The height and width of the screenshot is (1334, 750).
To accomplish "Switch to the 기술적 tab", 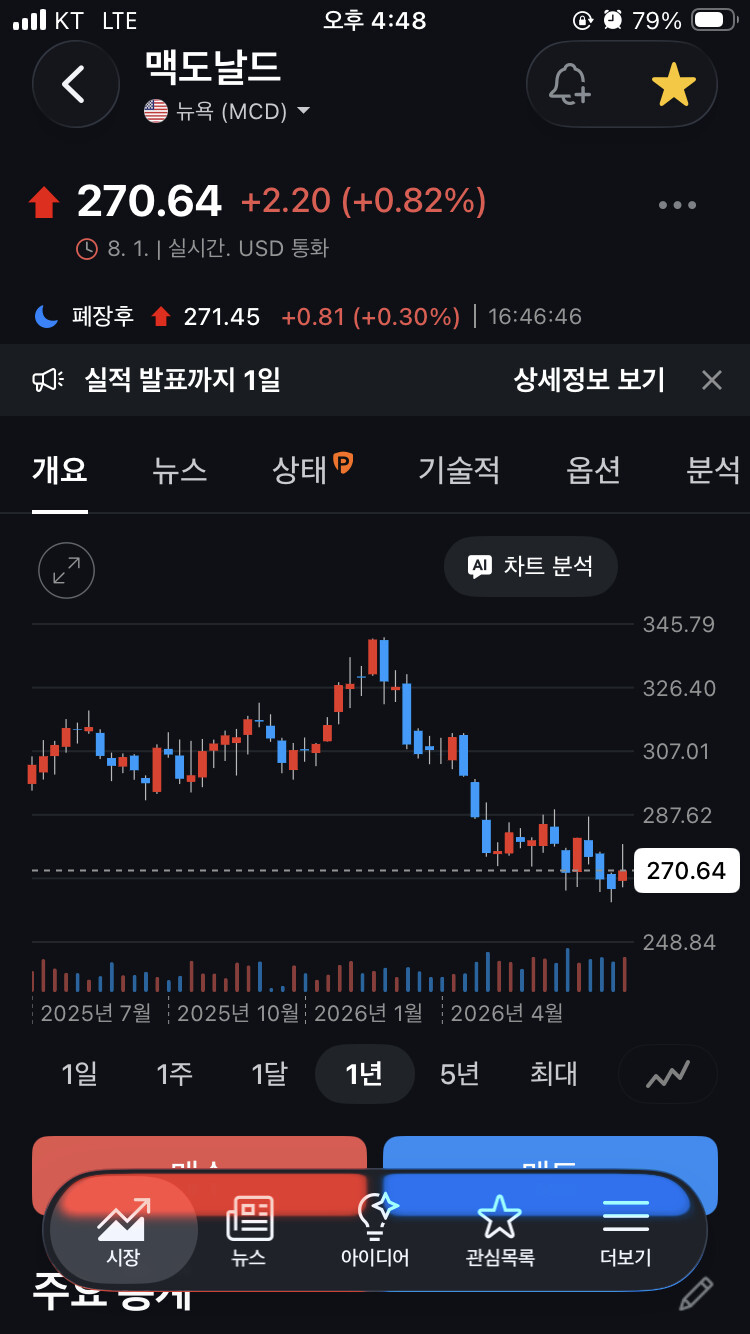I will coord(459,469).
